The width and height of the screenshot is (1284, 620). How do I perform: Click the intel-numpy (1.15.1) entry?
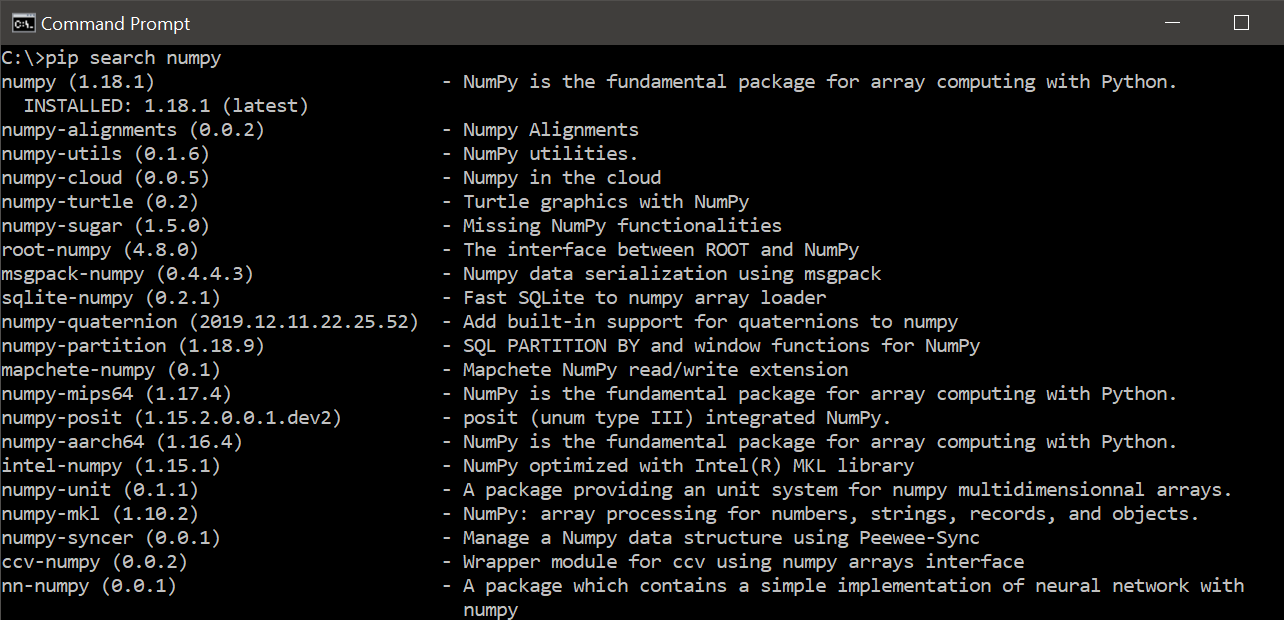pos(111,466)
